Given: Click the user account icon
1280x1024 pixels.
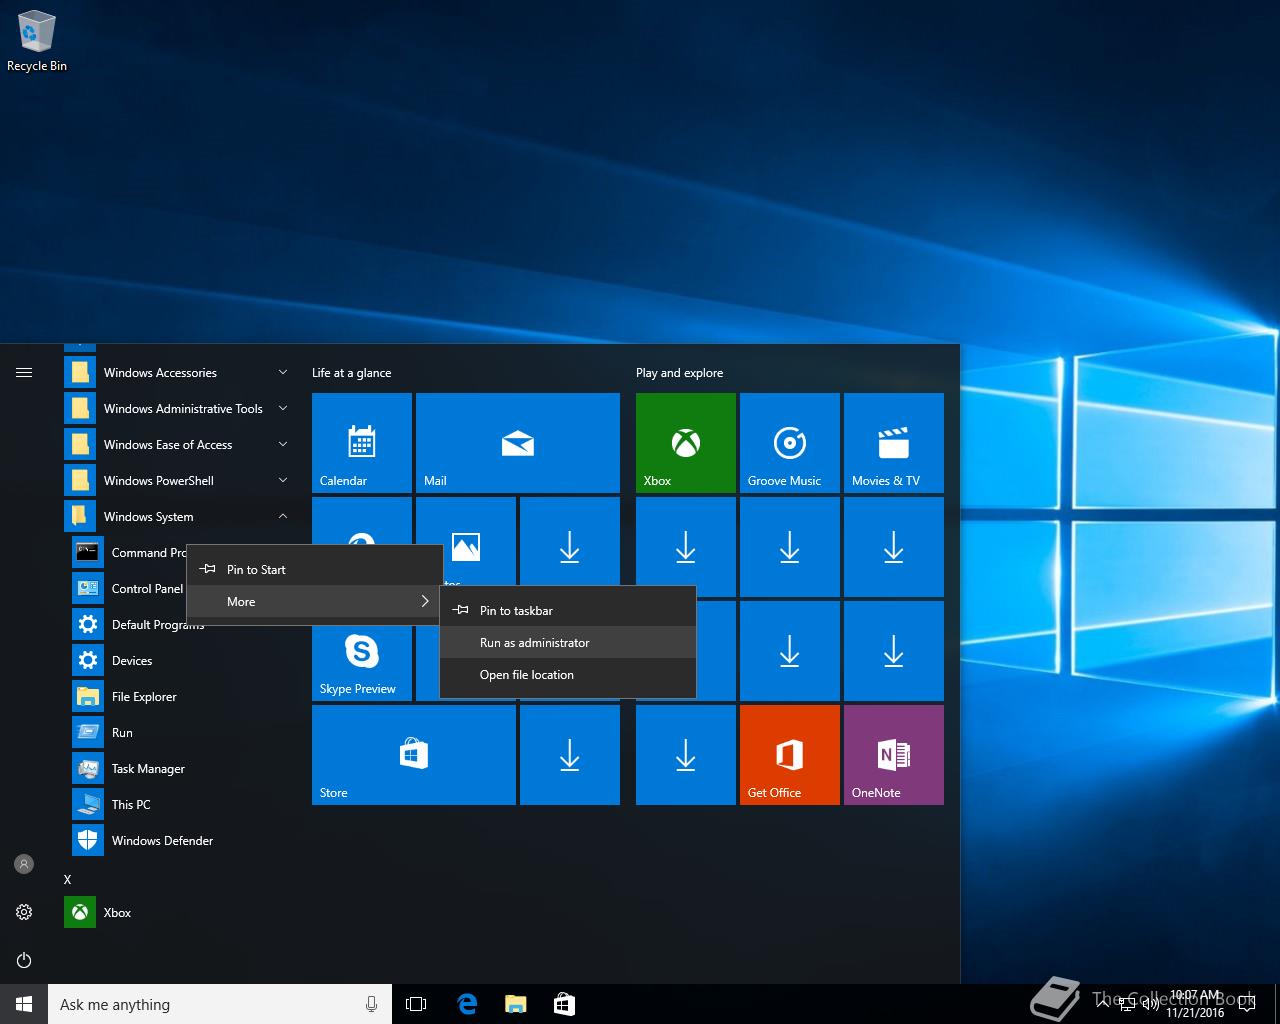Looking at the screenshot, I should click(24, 864).
